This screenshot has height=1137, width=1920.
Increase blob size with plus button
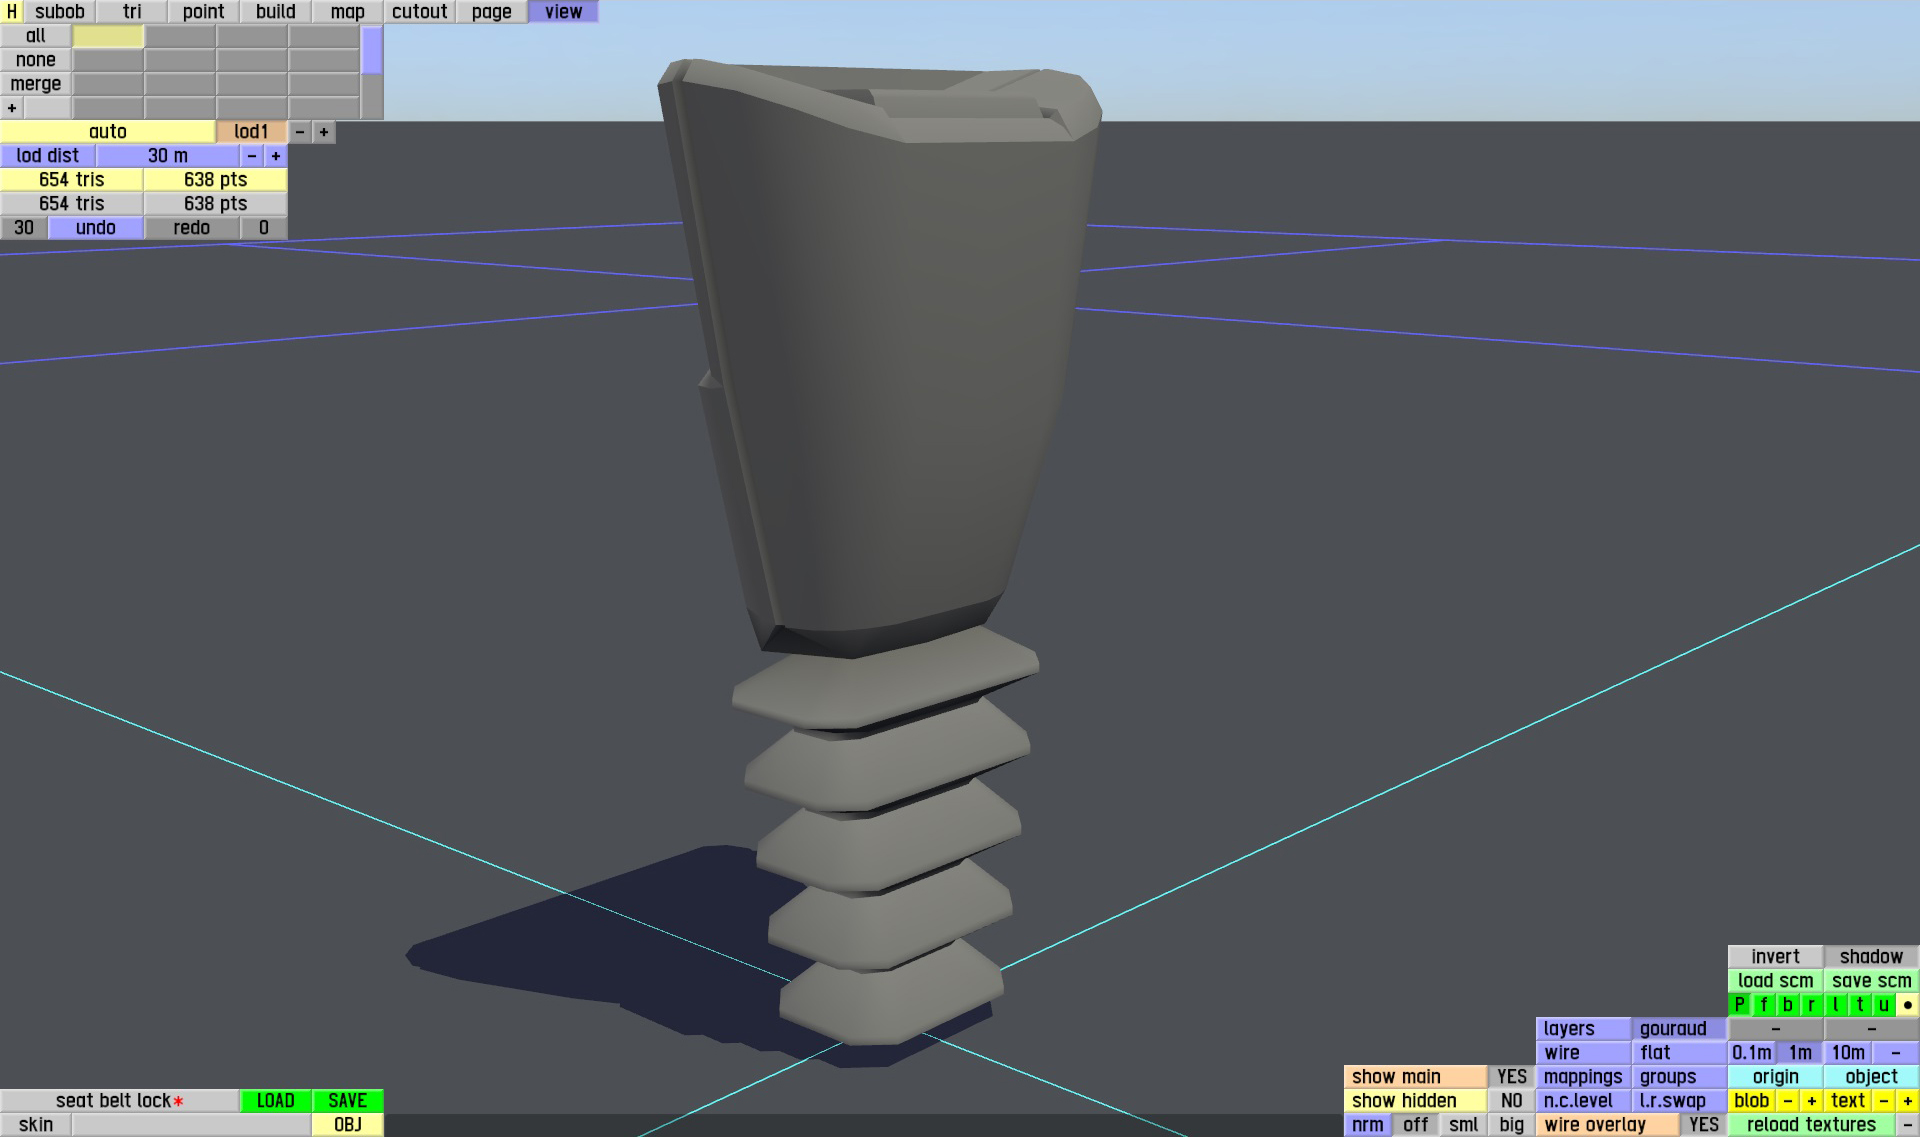tap(1811, 1101)
